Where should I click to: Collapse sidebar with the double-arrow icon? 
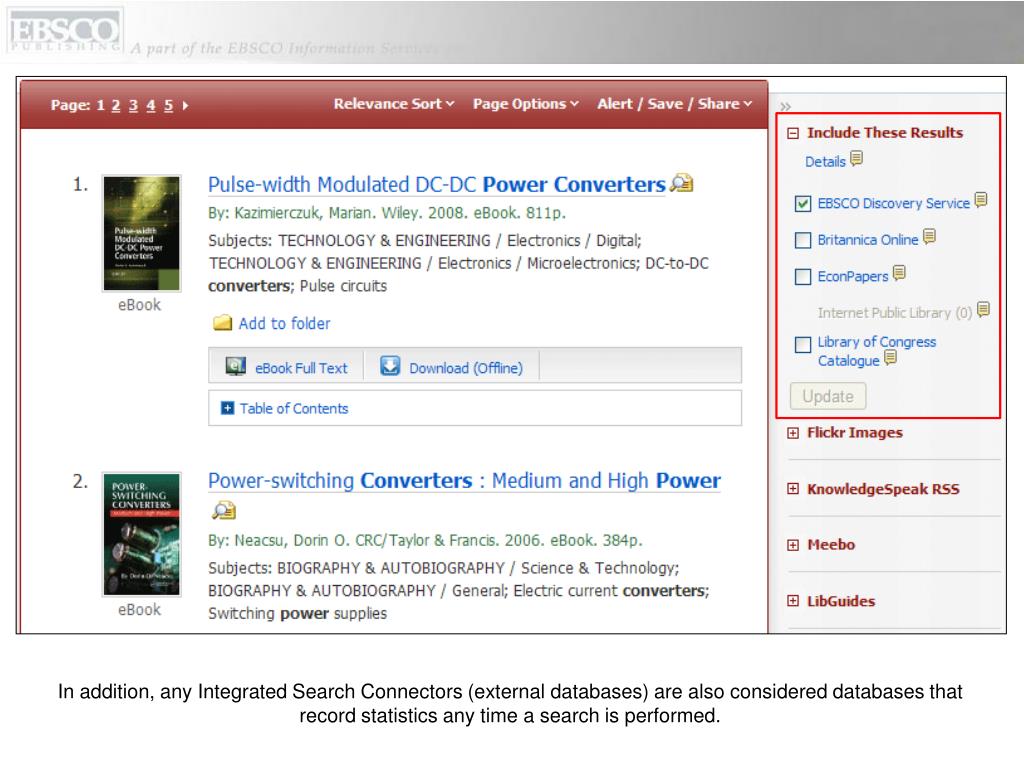[786, 106]
